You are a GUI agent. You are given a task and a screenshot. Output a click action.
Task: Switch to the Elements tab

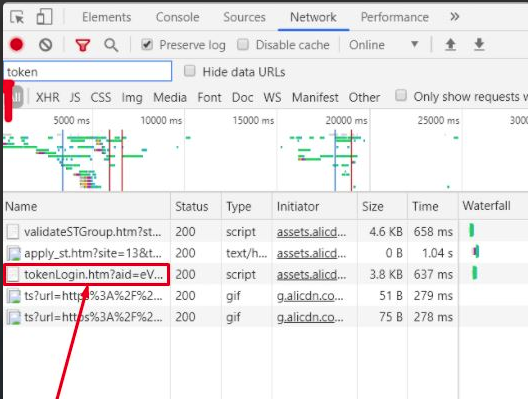click(x=106, y=17)
